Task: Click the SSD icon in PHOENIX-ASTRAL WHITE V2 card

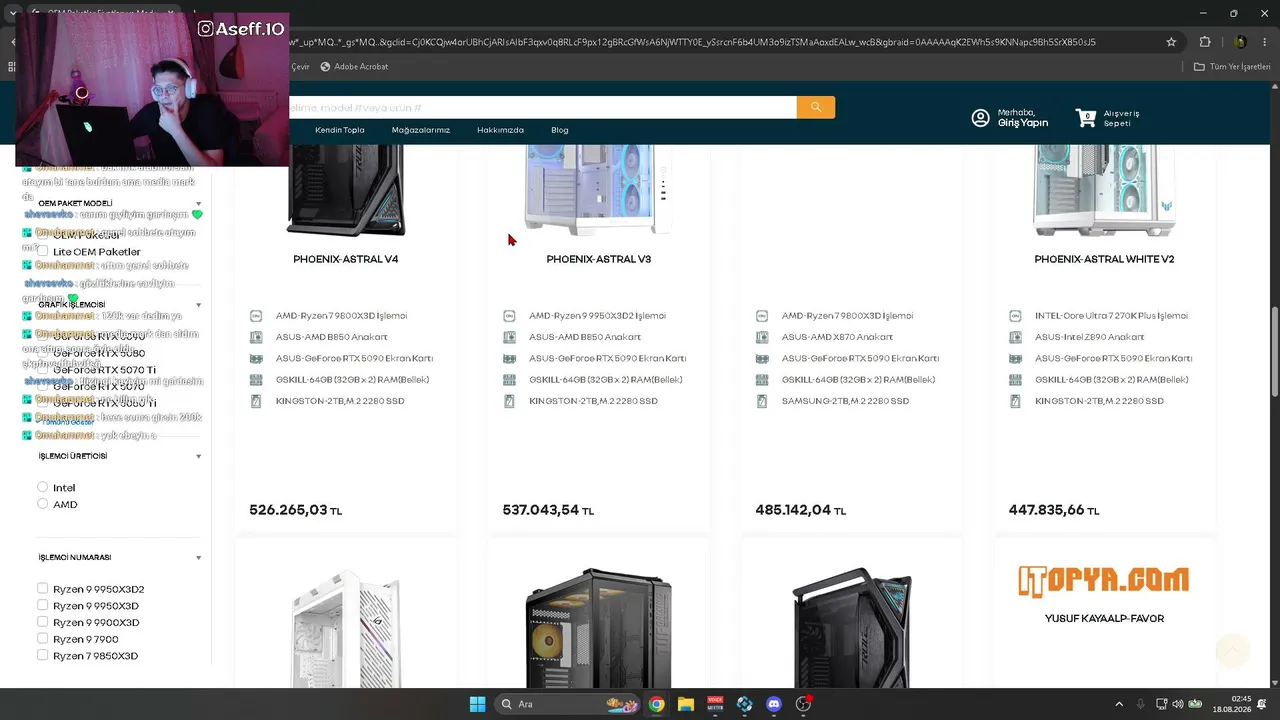Action: pos(1015,401)
